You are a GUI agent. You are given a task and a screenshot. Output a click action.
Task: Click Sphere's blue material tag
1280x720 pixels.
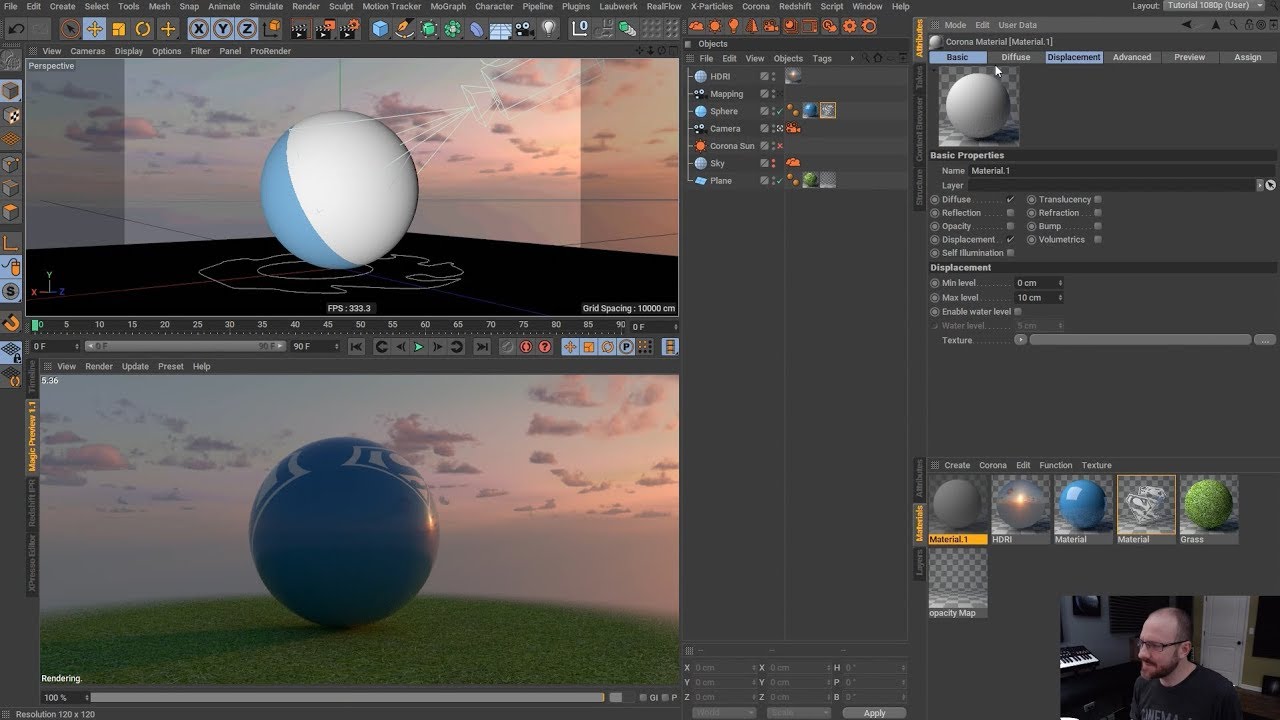point(809,111)
